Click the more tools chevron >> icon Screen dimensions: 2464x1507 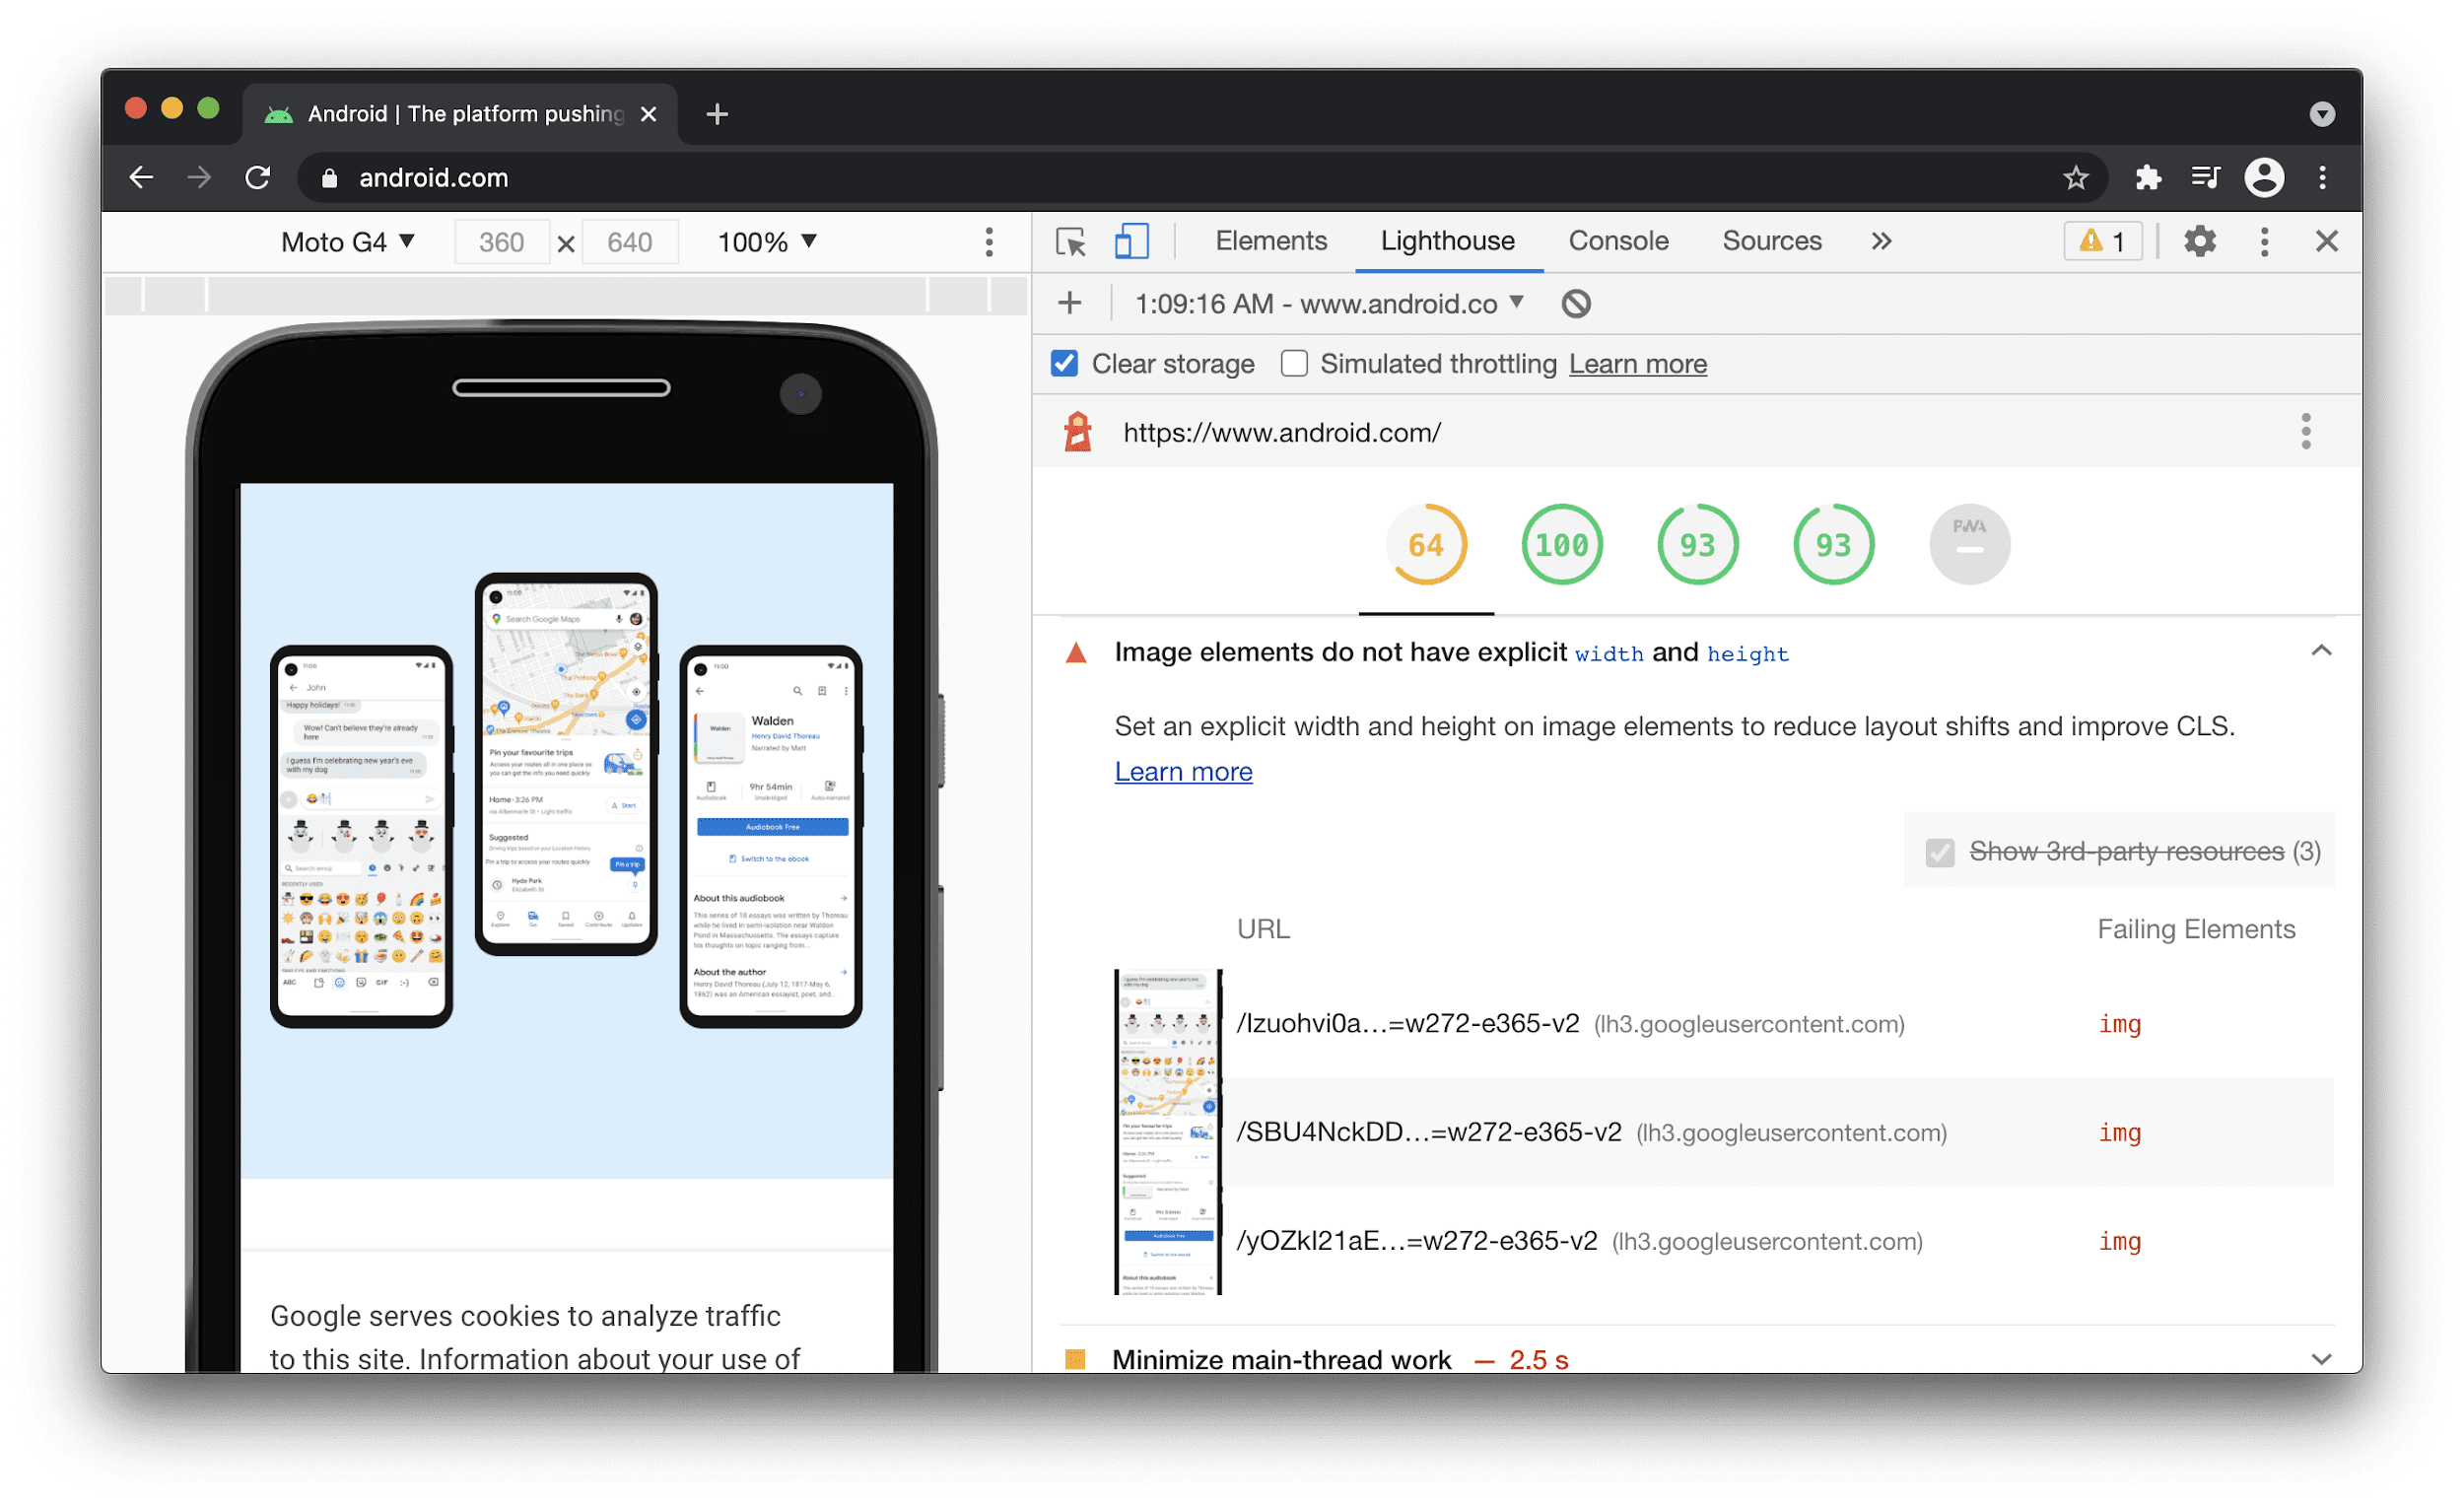[1878, 241]
